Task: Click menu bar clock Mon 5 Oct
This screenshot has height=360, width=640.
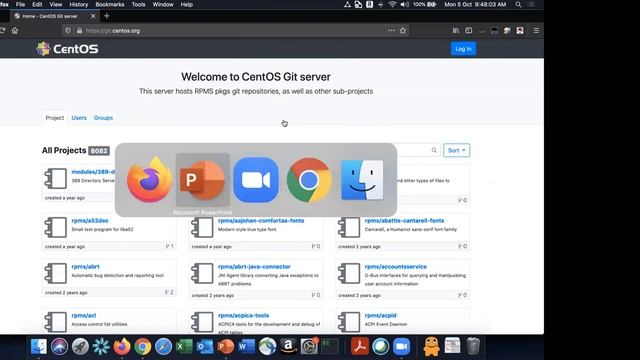Action: click(475, 4)
